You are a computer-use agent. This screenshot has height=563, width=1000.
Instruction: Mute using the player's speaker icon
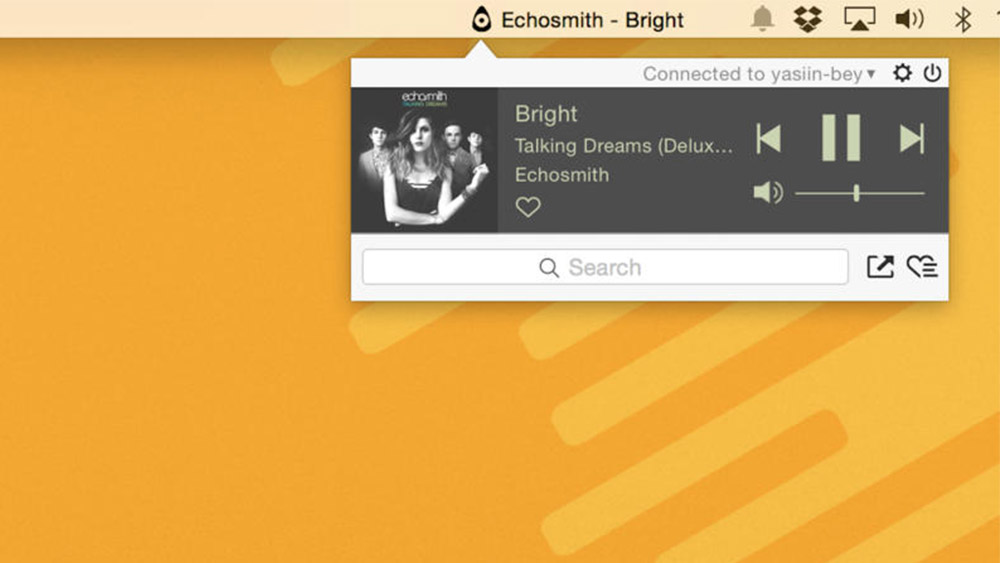click(x=768, y=192)
